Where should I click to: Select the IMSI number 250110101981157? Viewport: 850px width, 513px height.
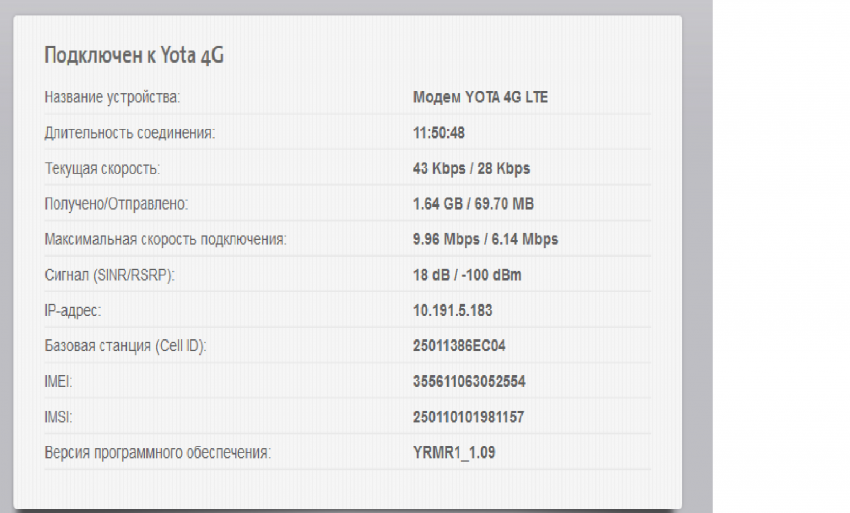(469, 417)
